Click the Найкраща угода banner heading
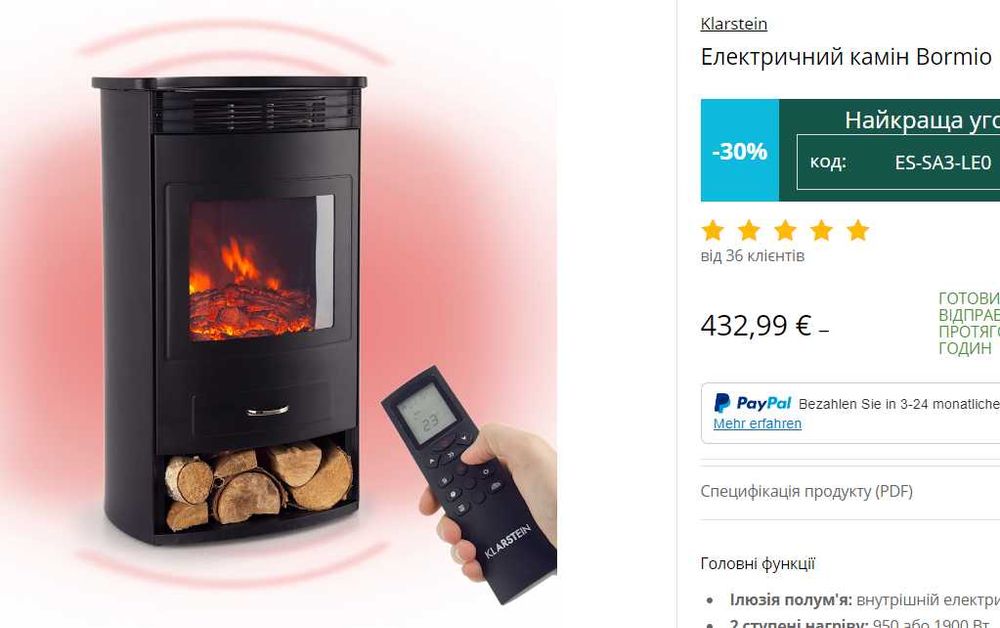The width and height of the screenshot is (1000, 628). (x=922, y=120)
